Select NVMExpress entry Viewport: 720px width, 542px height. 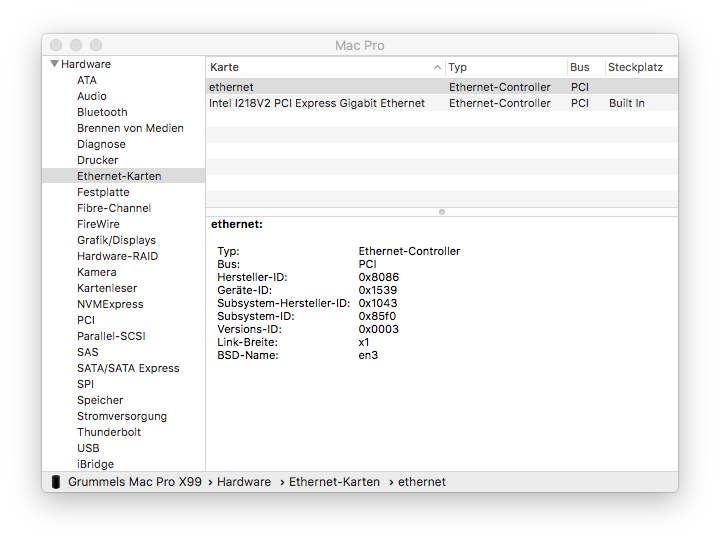pyautogui.click(x=110, y=305)
